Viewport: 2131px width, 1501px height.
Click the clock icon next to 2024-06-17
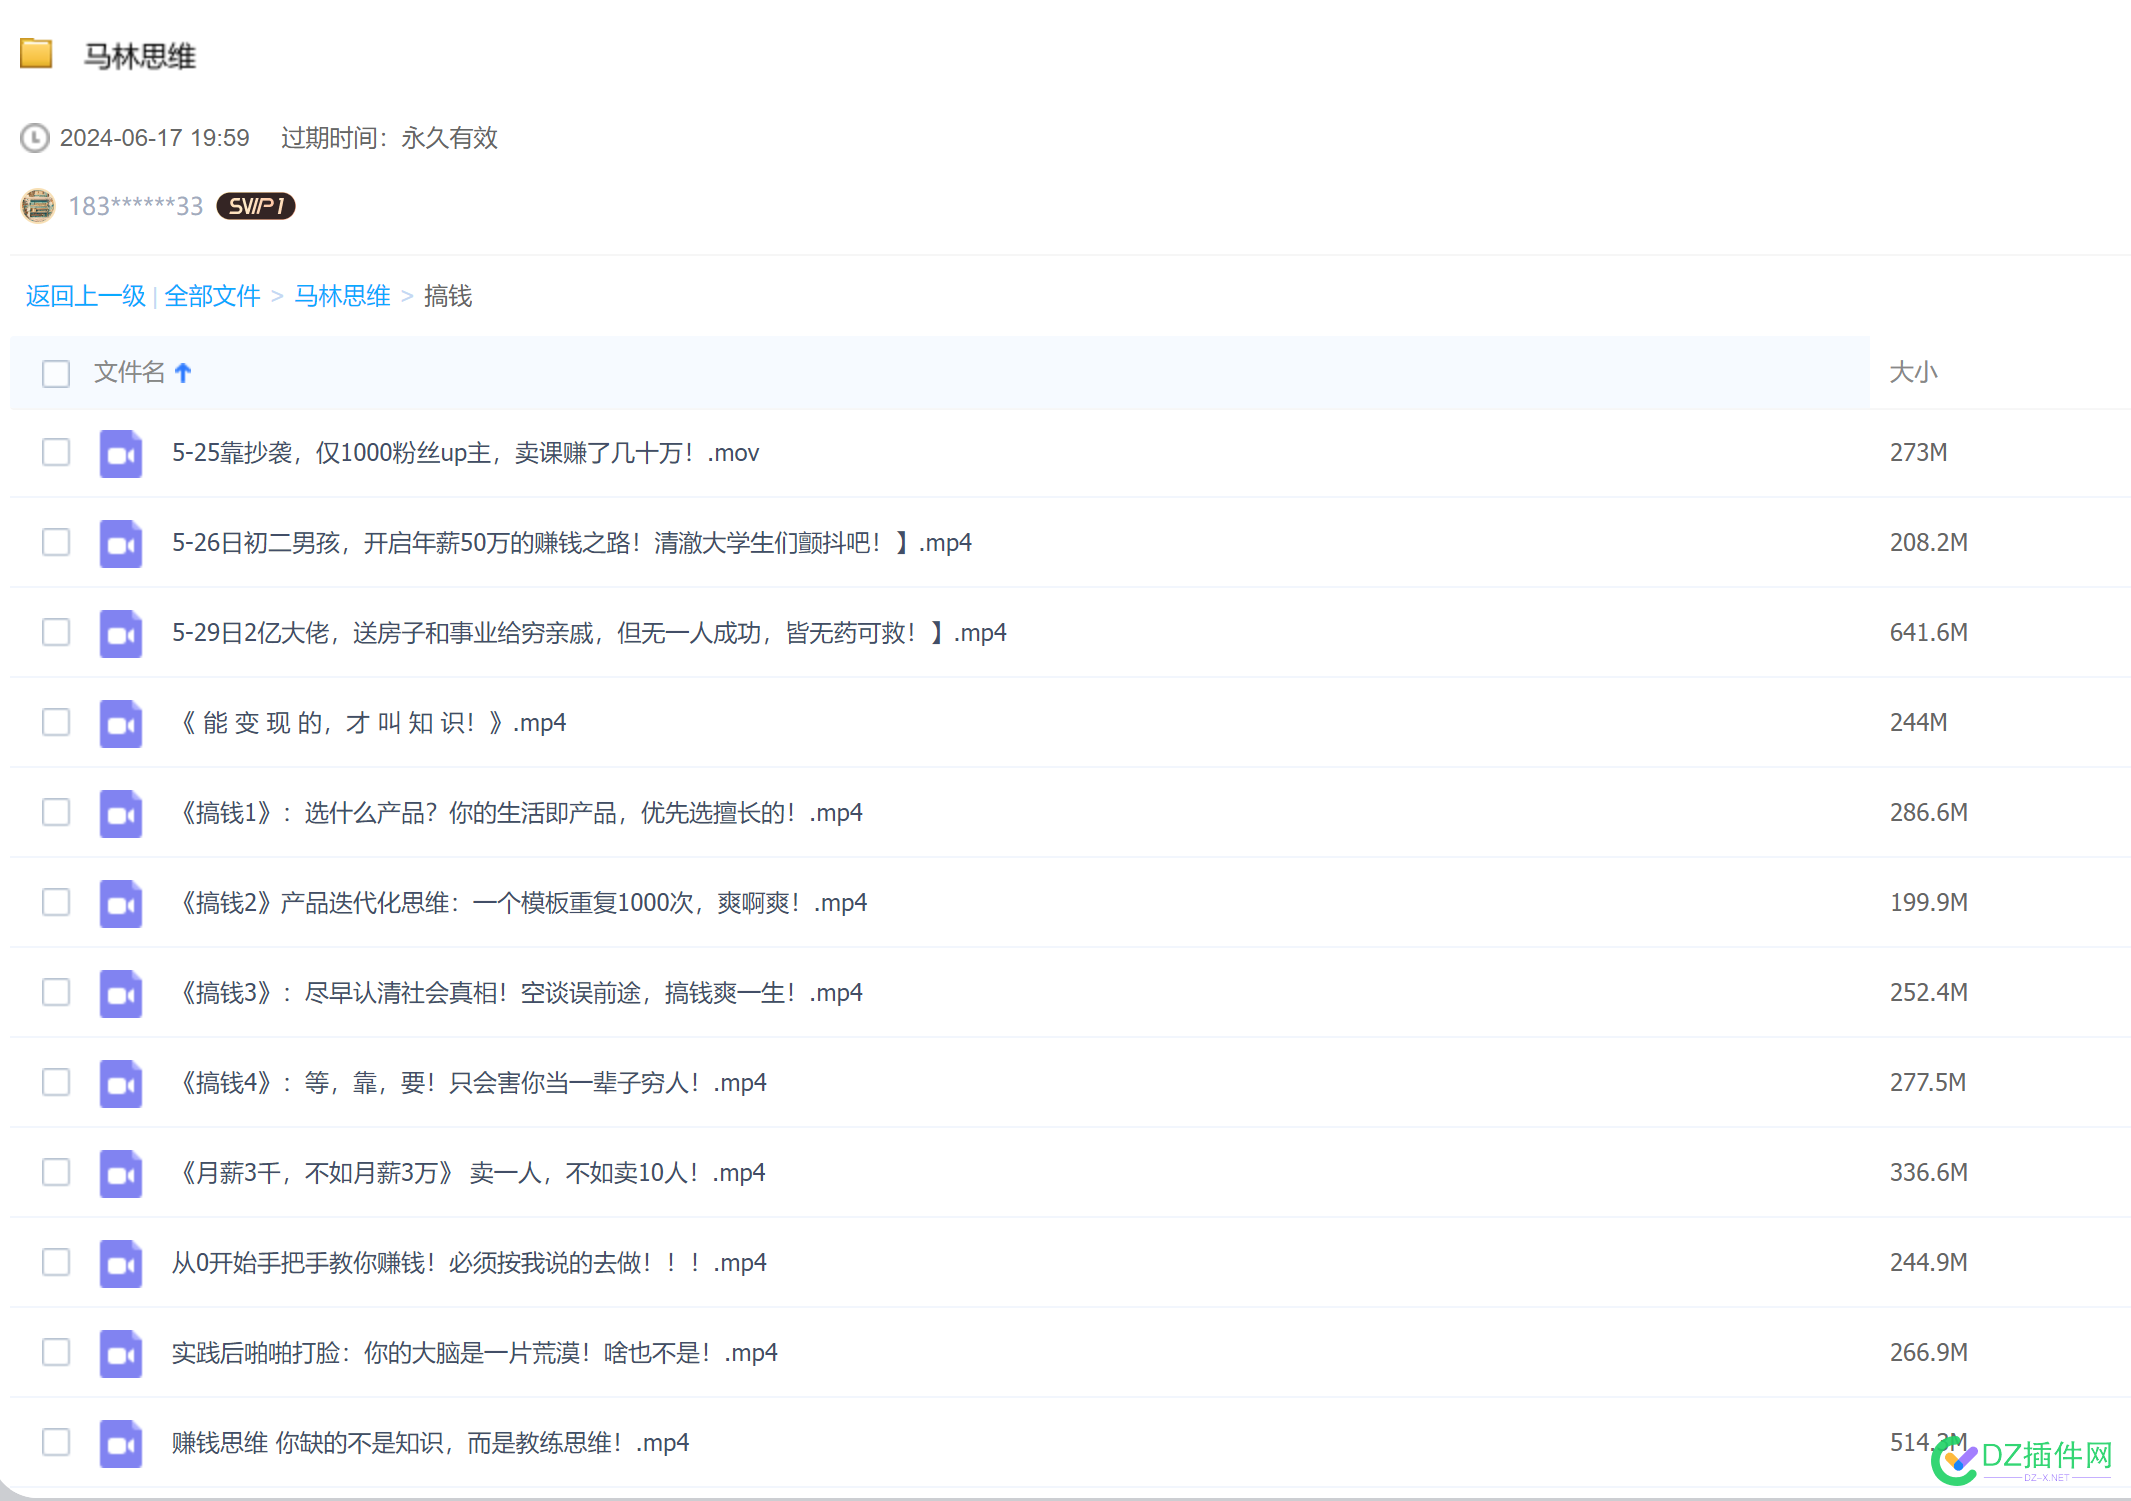click(x=35, y=138)
